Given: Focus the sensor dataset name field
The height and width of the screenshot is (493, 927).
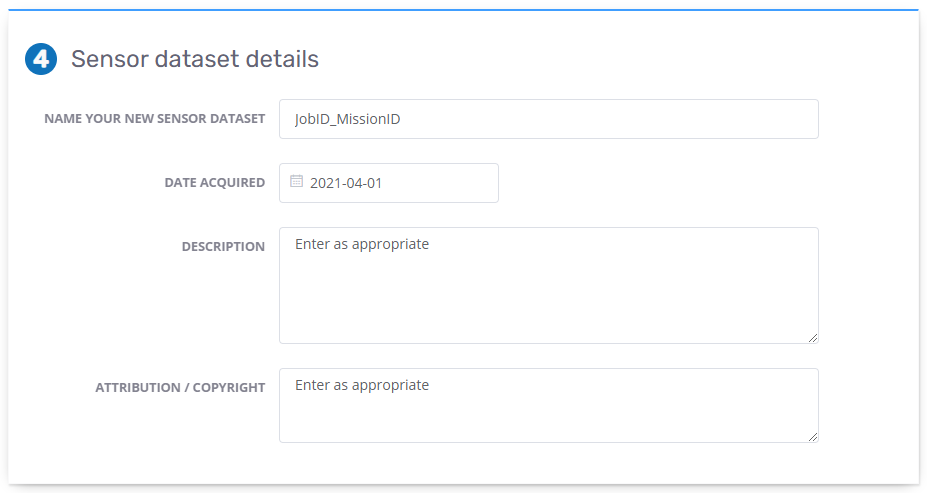Looking at the screenshot, I should pyautogui.click(x=549, y=119).
